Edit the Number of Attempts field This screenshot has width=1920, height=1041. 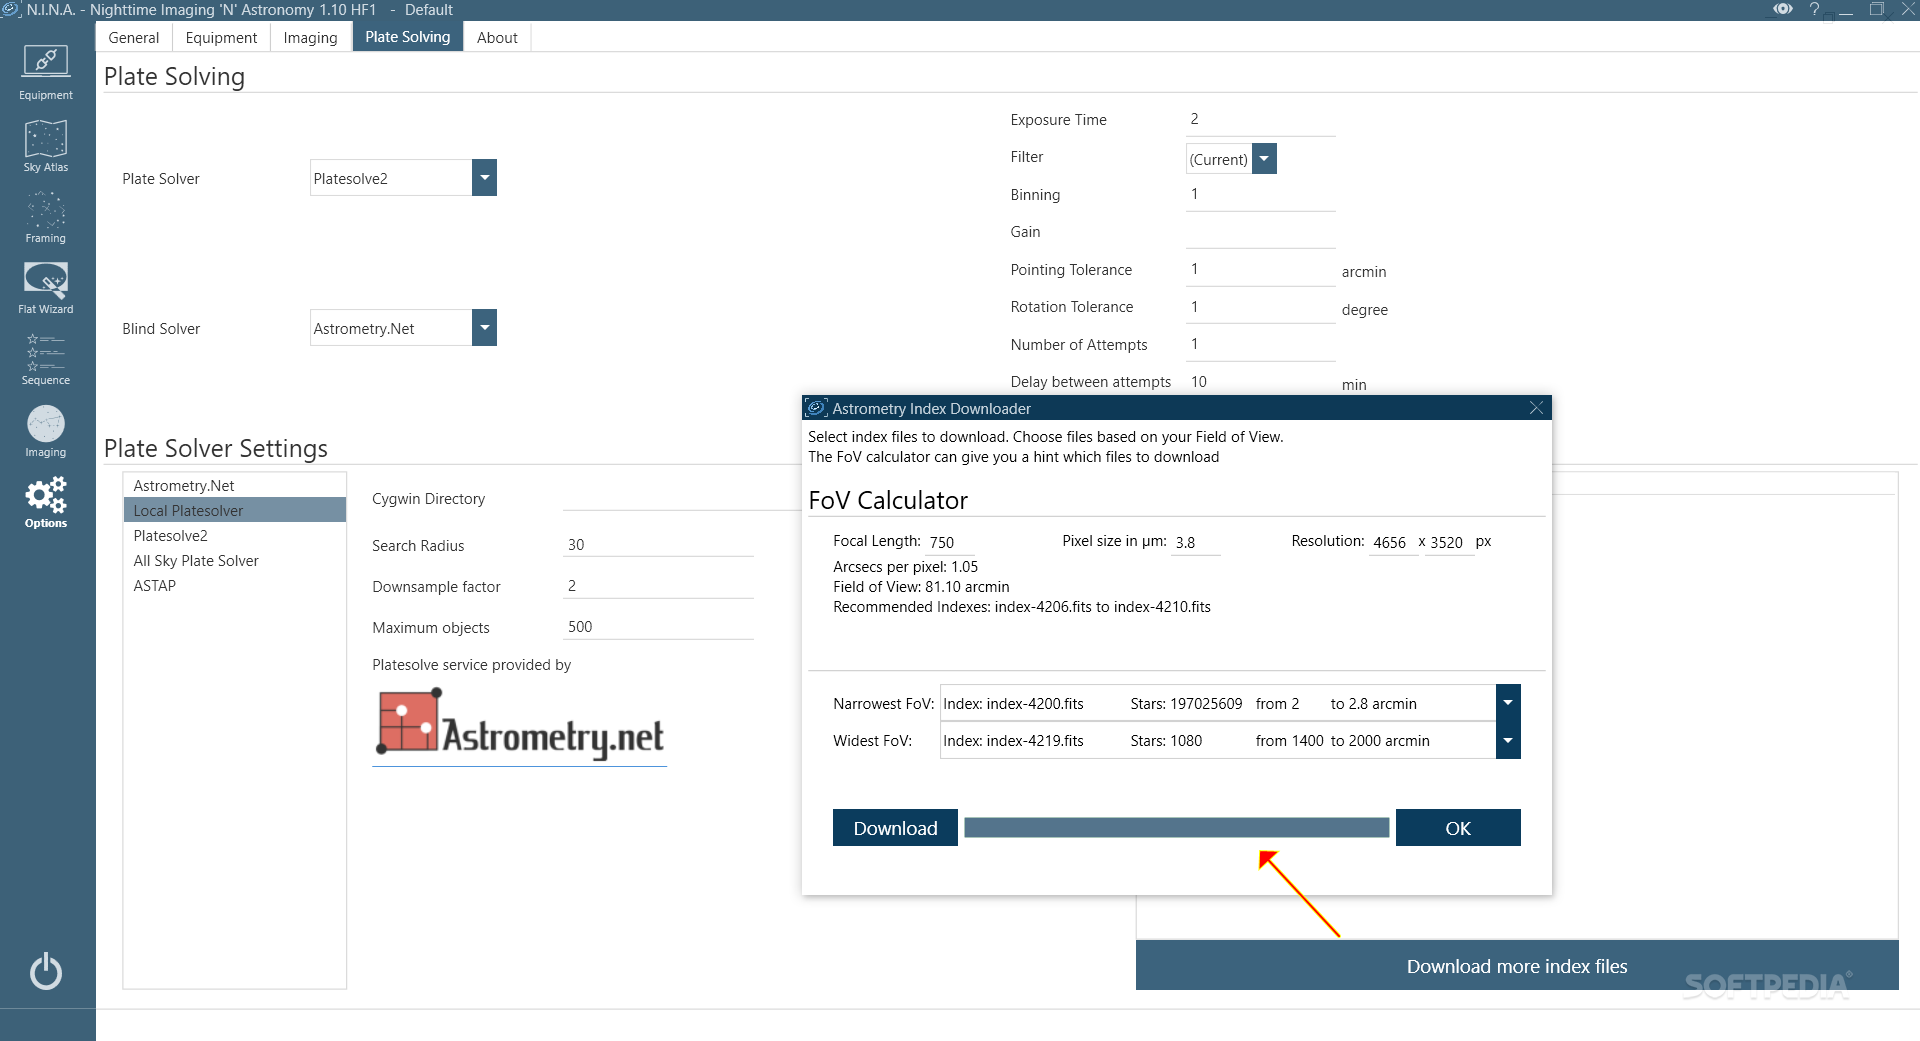1260,344
